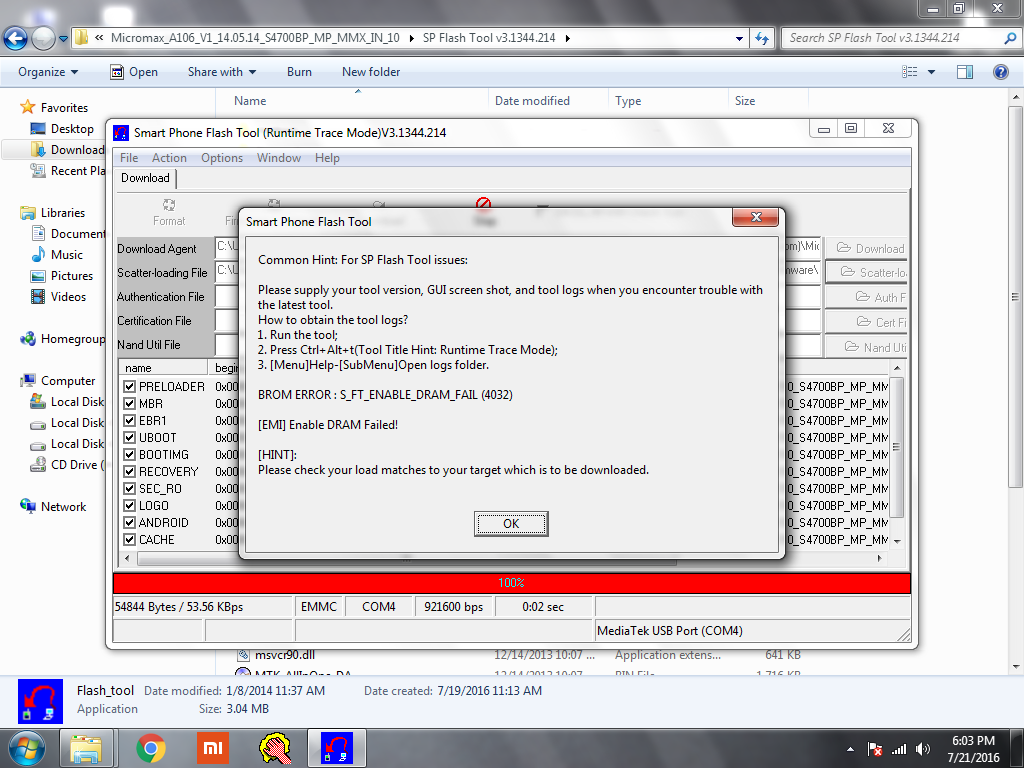Select Music in Libraries
This screenshot has height=768, width=1024.
coord(57,255)
